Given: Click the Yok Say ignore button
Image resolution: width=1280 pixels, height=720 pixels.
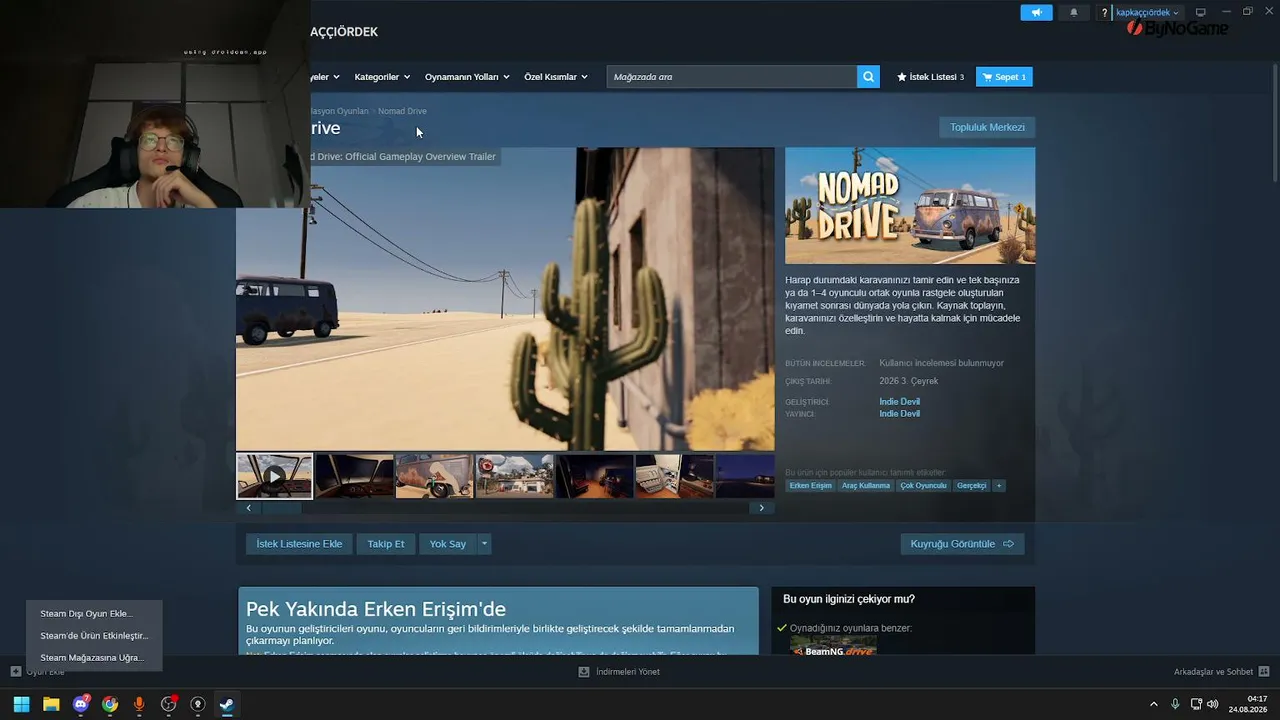Looking at the screenshot, I should click(x=448, y=544).
